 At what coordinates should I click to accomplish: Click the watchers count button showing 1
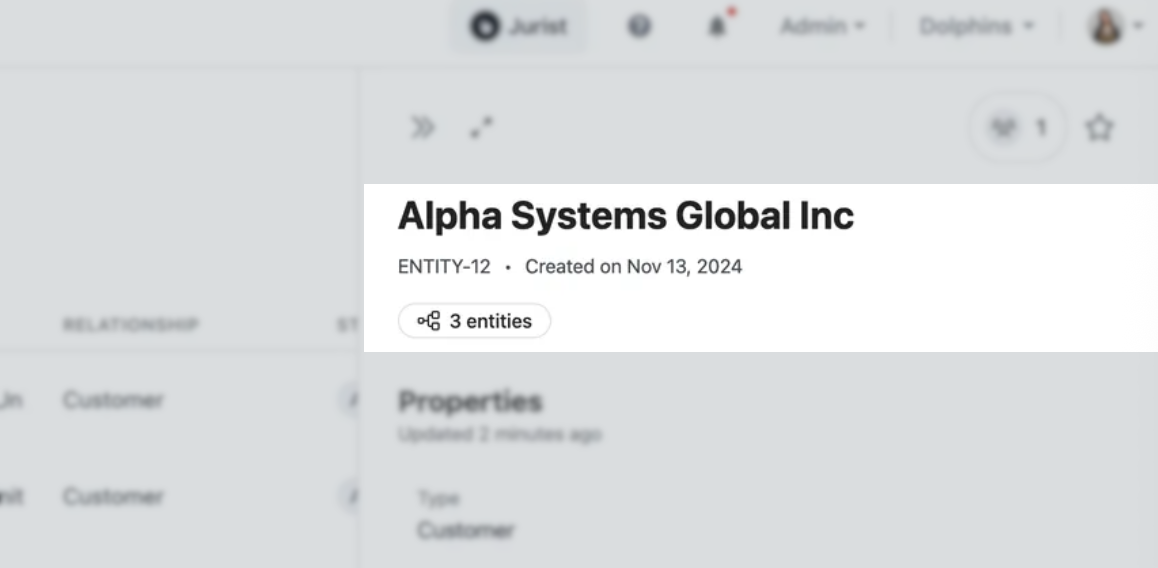1017,128
